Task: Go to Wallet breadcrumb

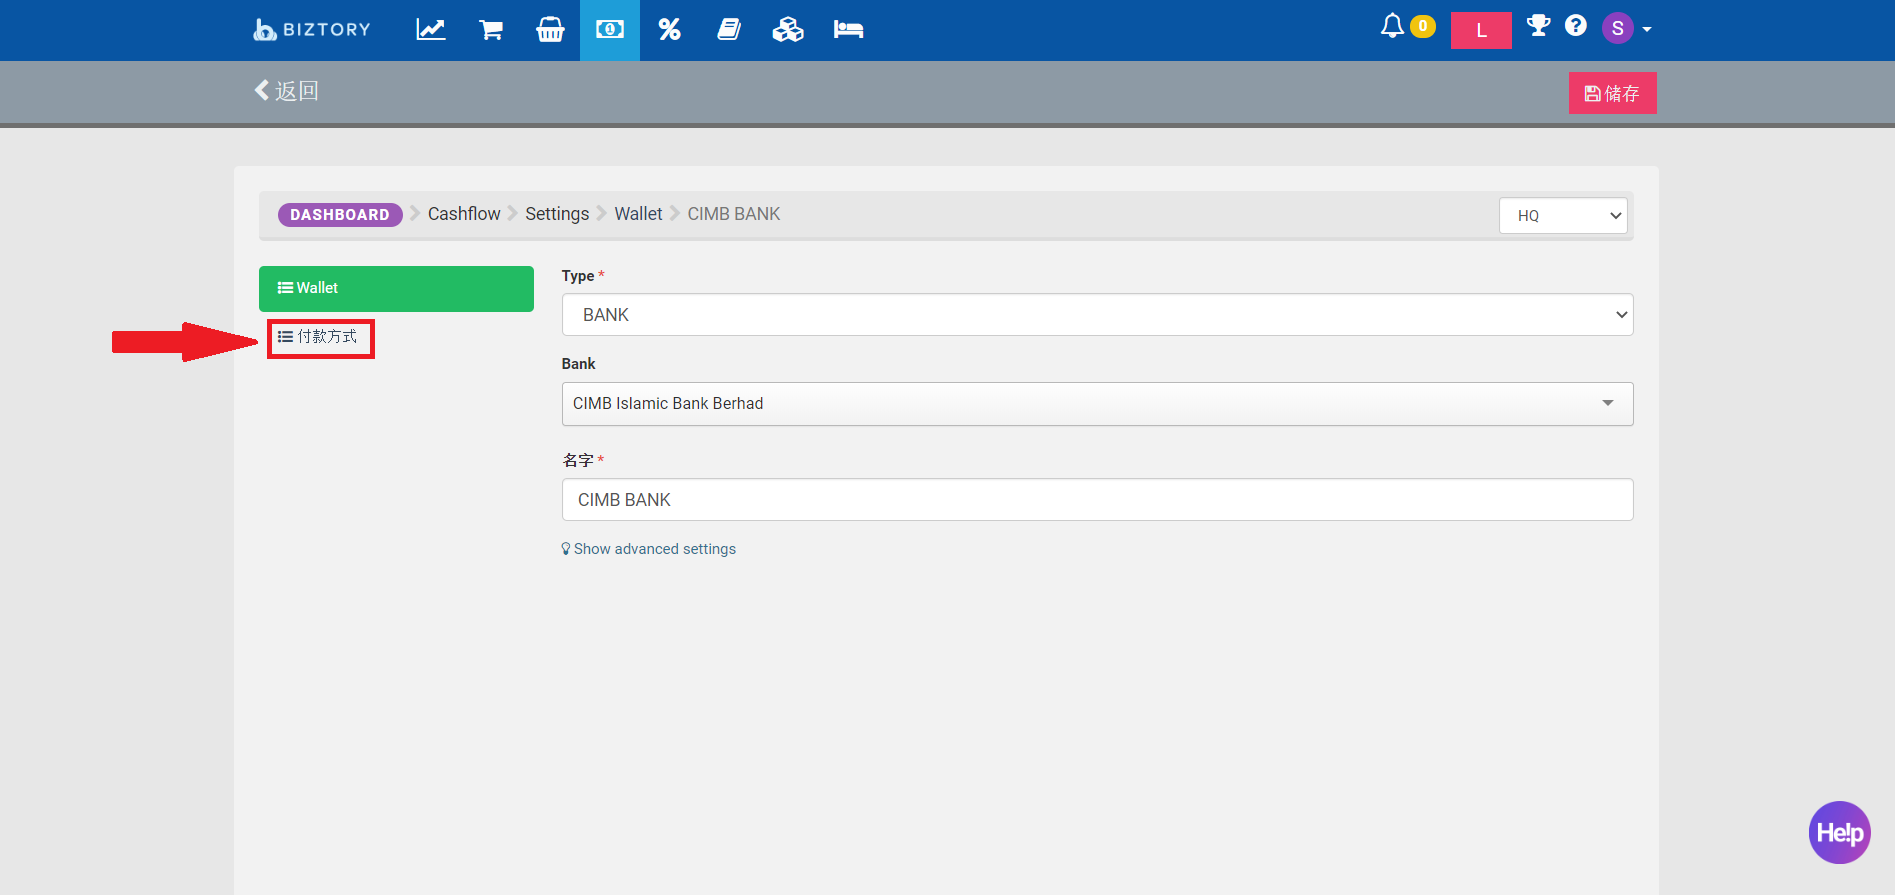Action: point(638,214)
